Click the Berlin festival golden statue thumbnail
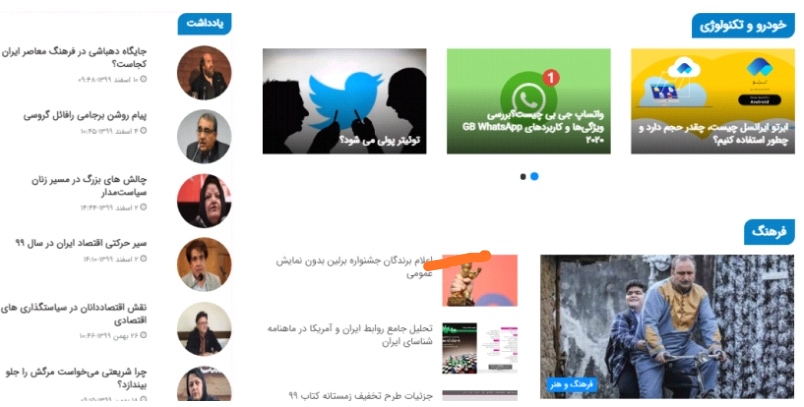 (480, 280)
